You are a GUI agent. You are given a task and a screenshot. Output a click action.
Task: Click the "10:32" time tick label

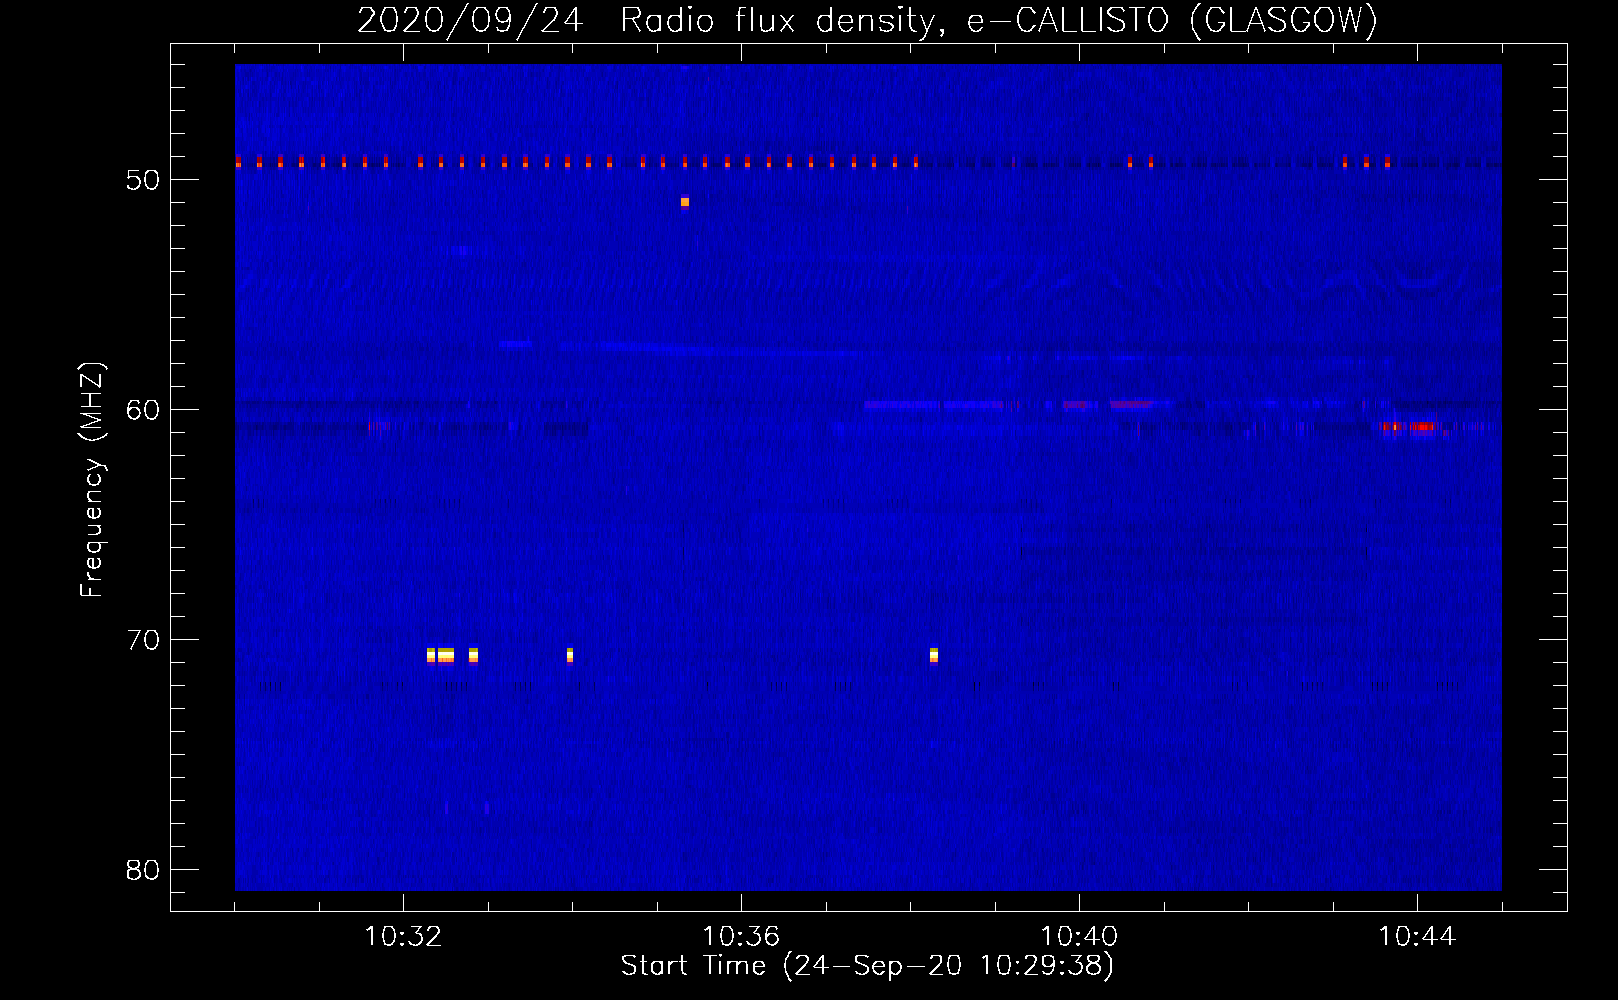tap(403, 937)
